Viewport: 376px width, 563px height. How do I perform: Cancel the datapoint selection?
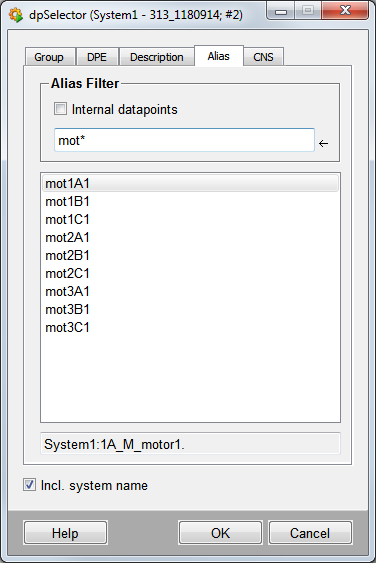pyautogui.click(x=310, y=533)
